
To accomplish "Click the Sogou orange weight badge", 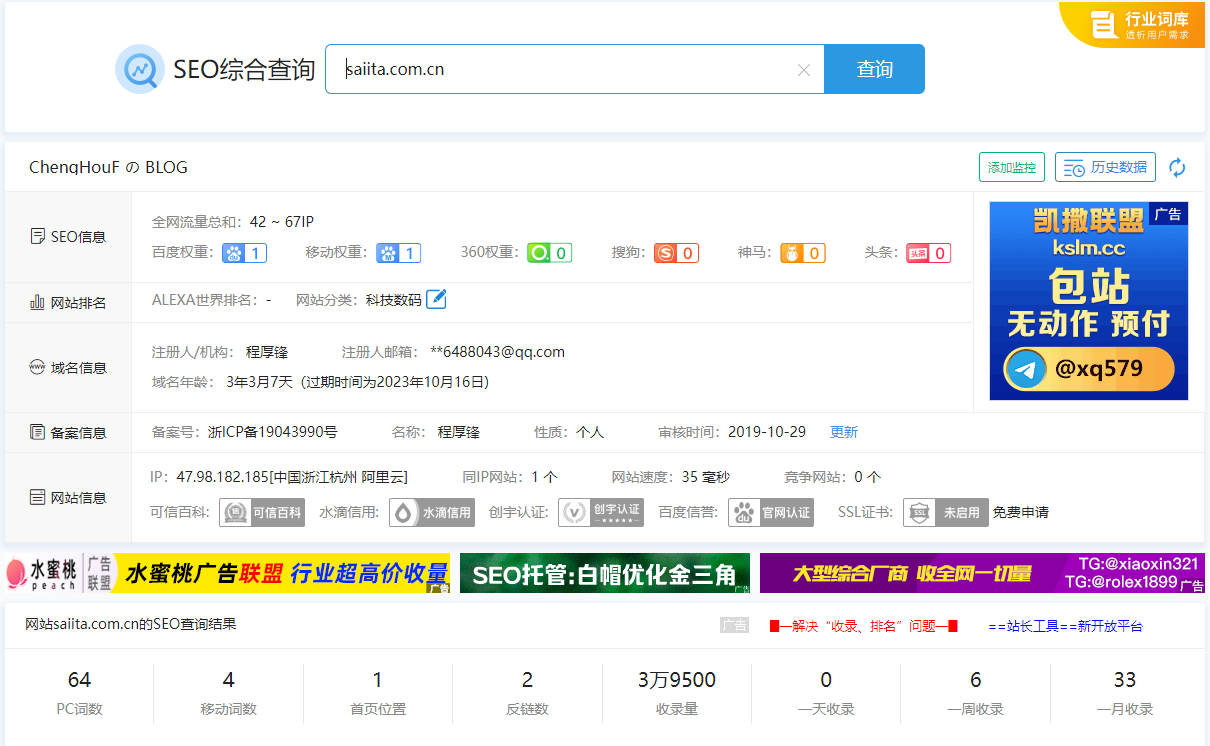I will click(x=676, y=253).
